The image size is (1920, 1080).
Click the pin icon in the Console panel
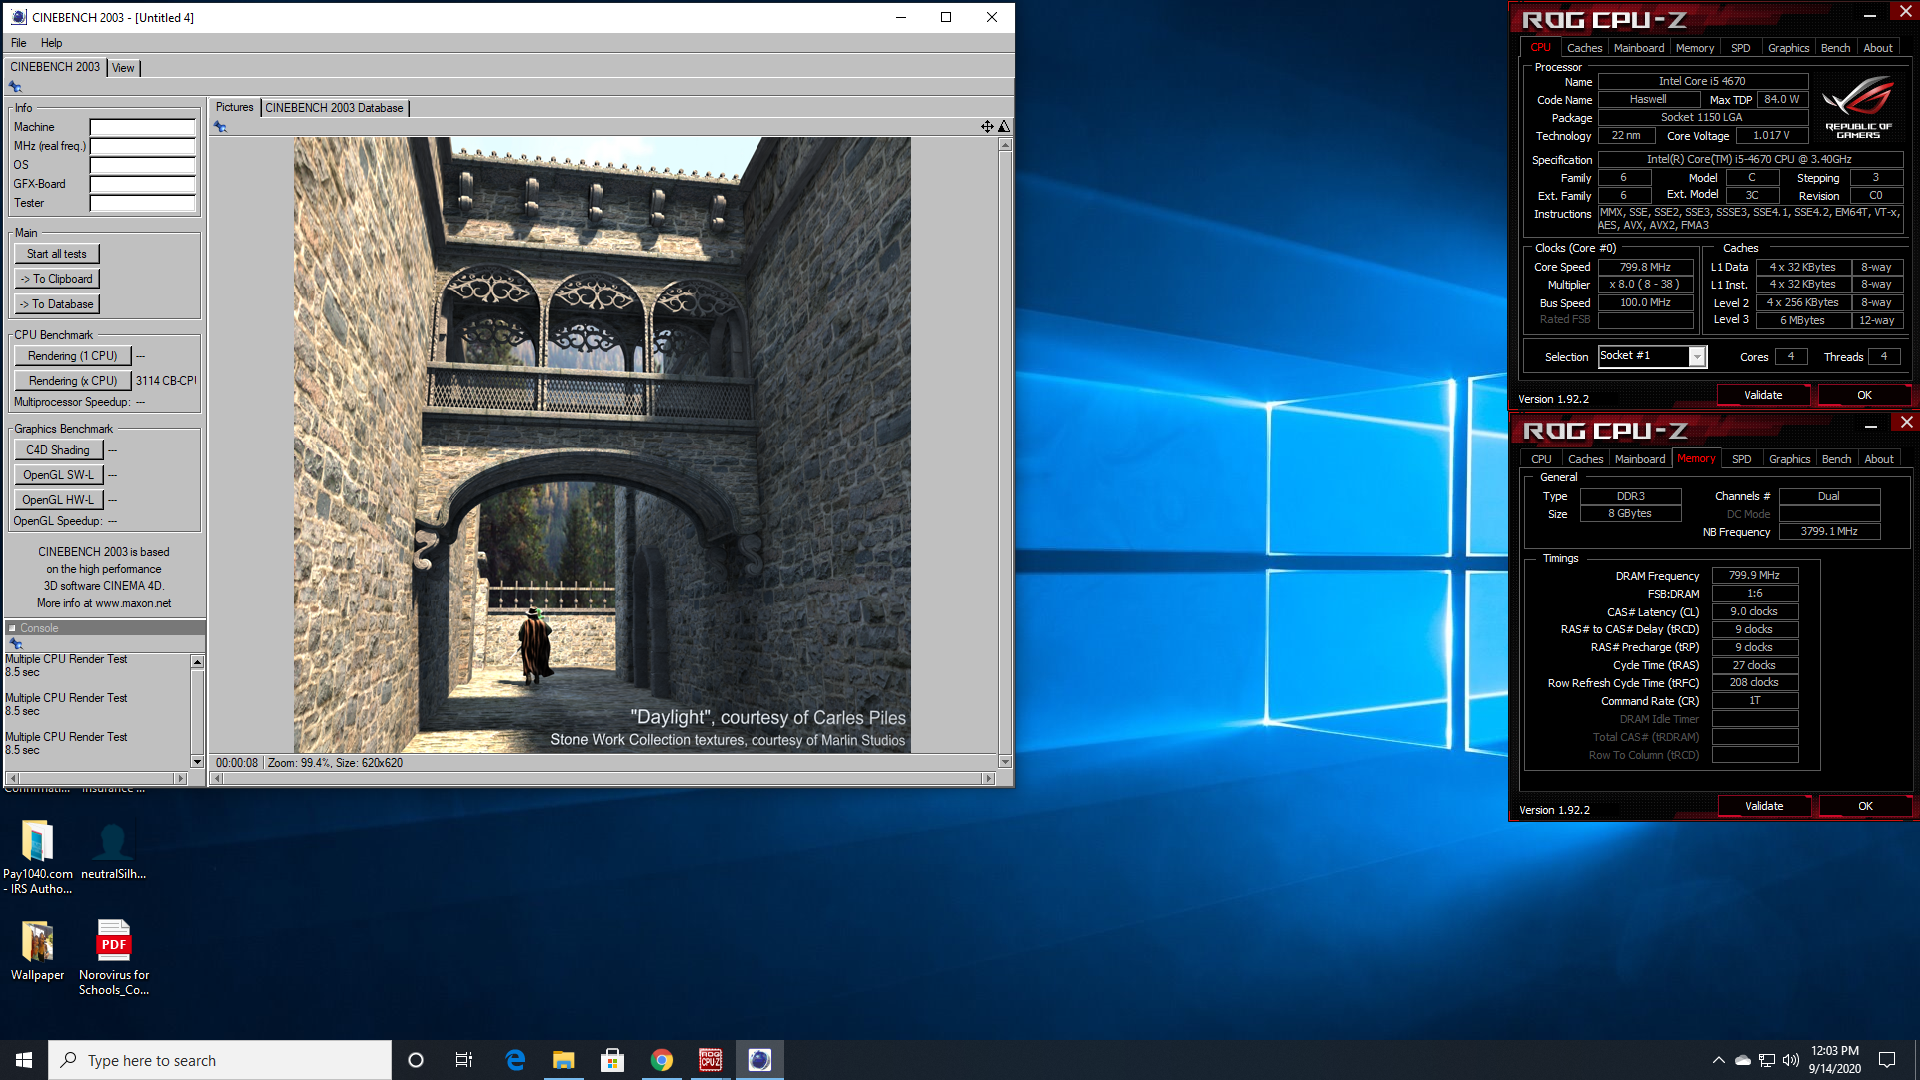click(x=15, y=643)
